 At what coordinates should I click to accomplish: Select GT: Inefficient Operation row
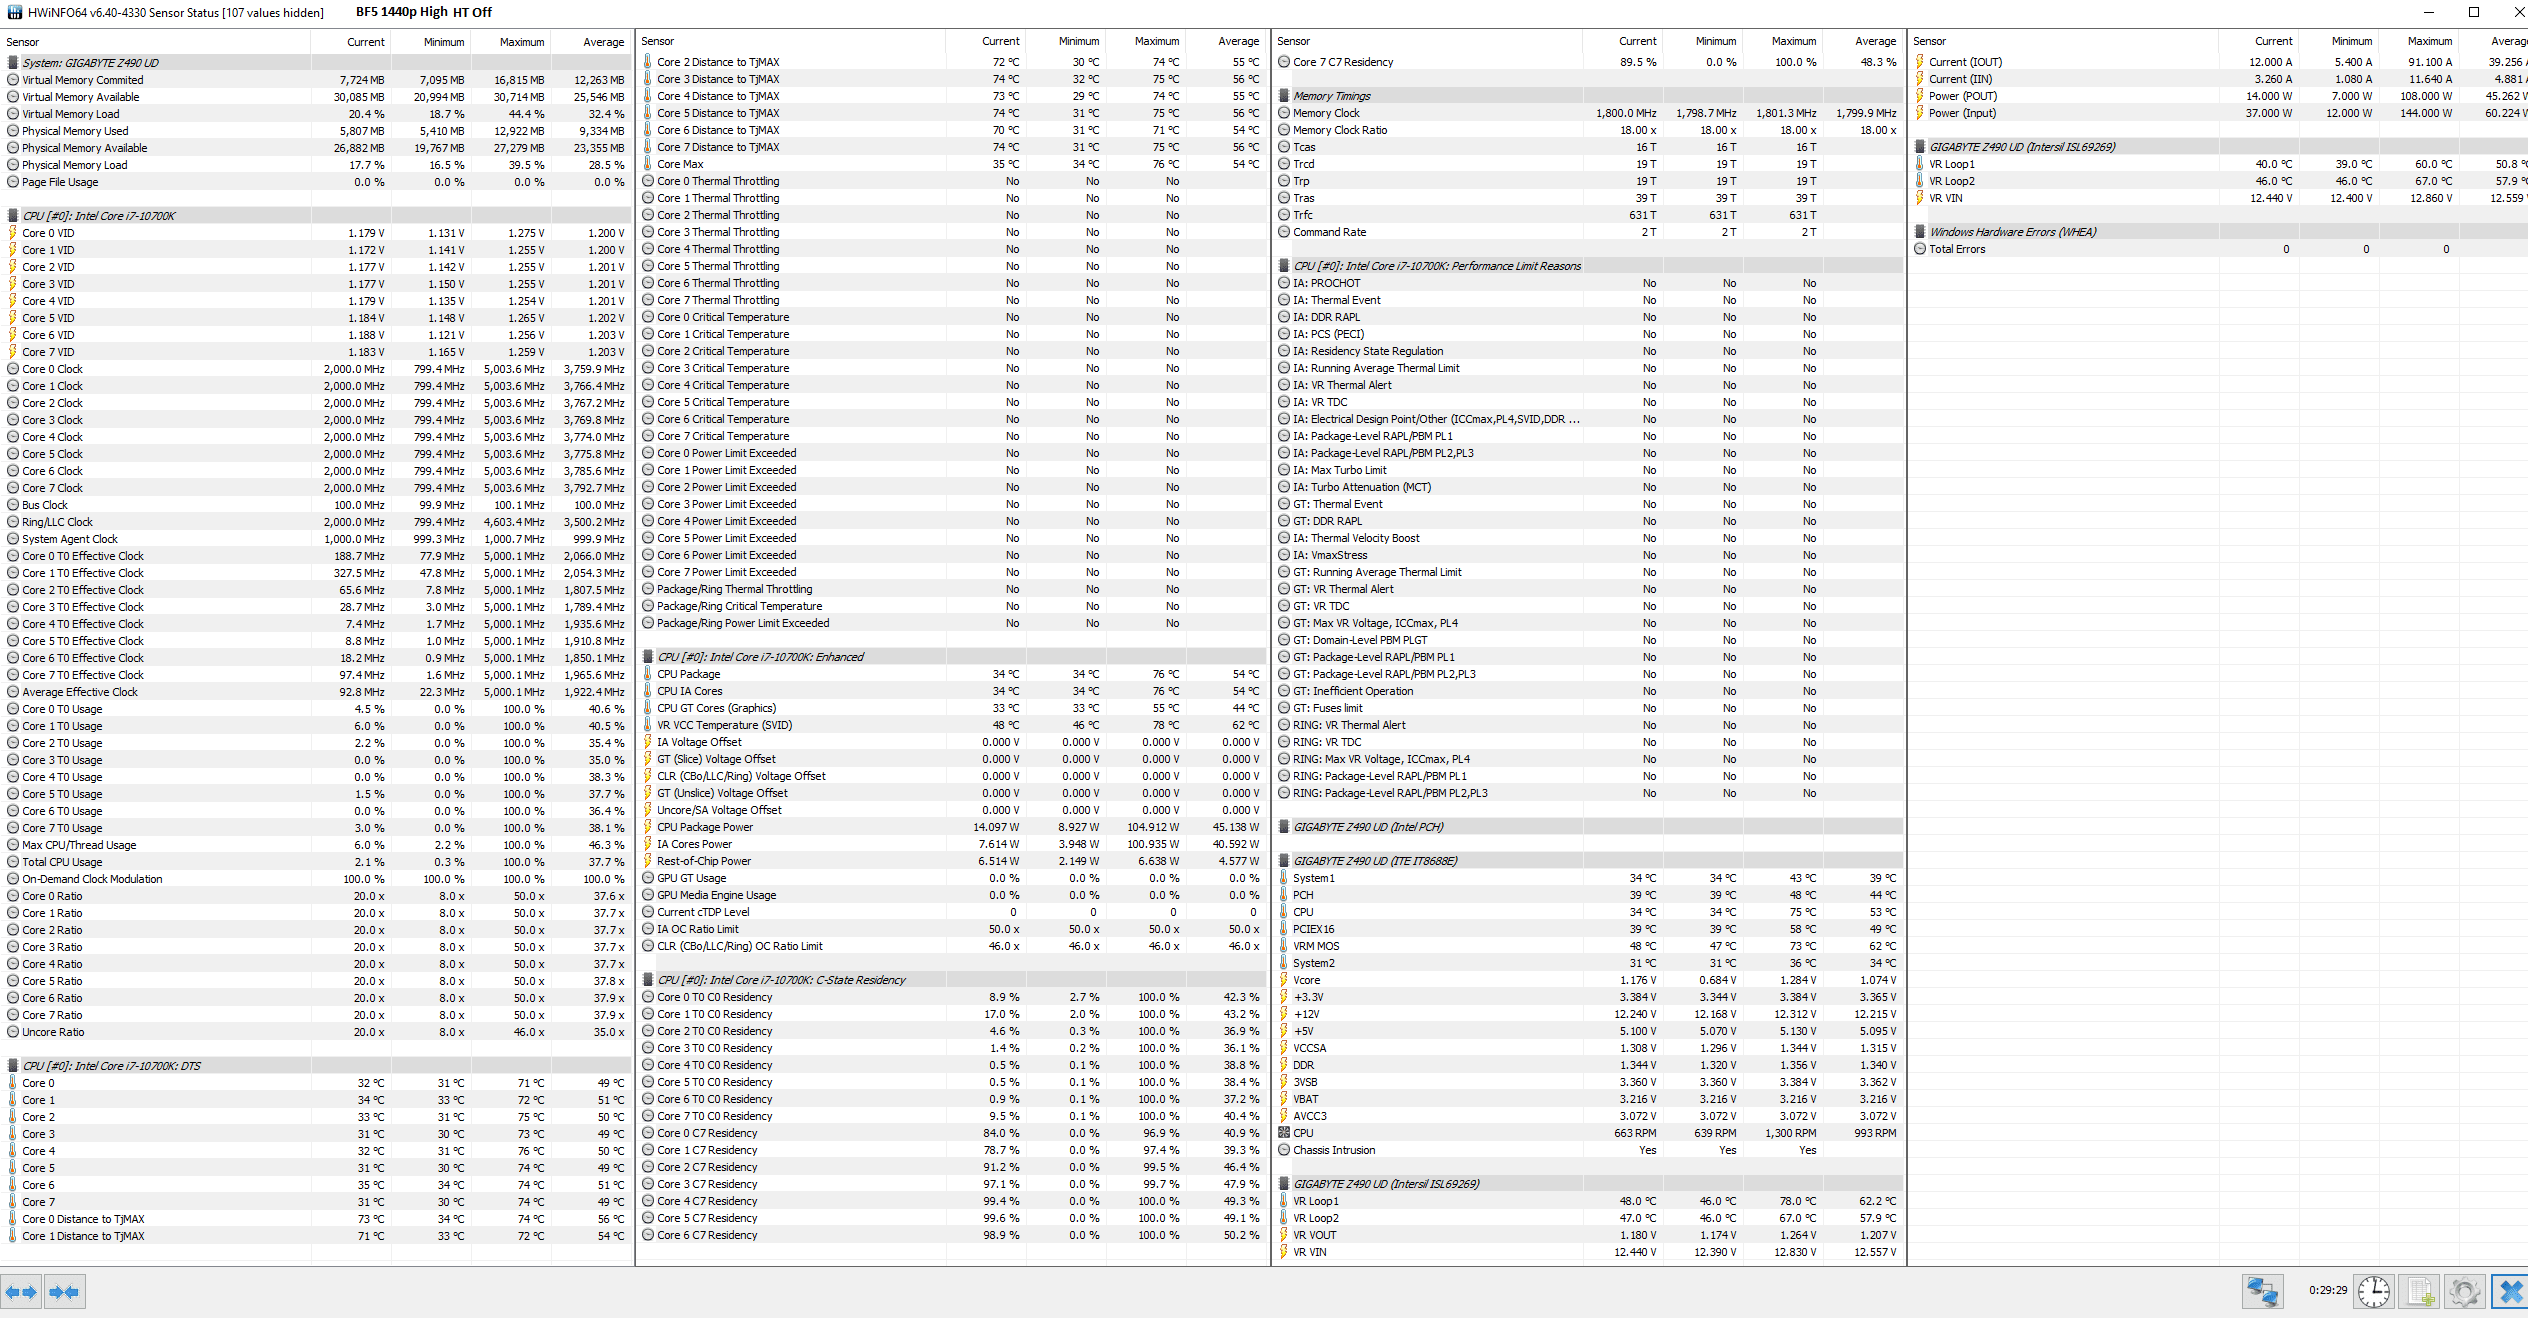coord(1588,691)
